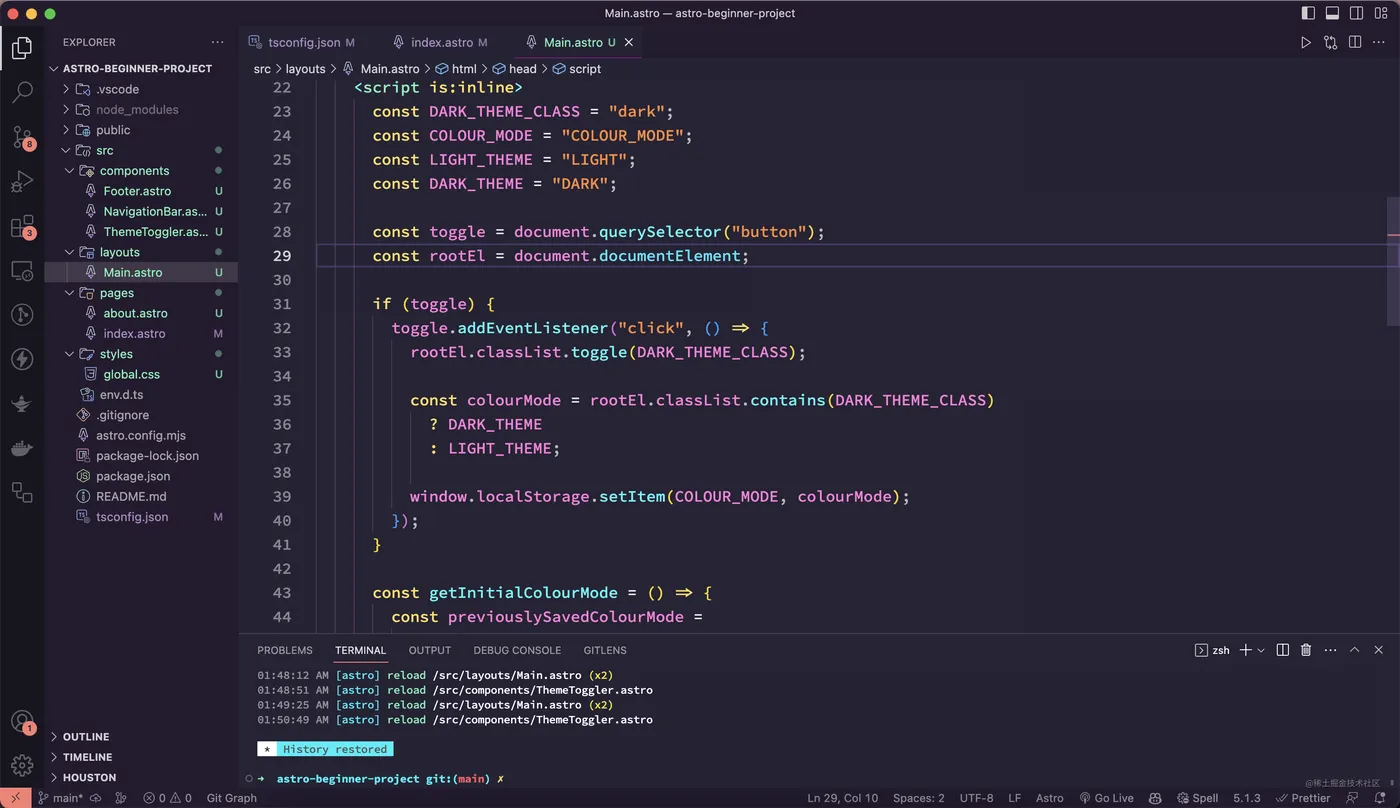Split the terminal panel

click(1283, 650)
